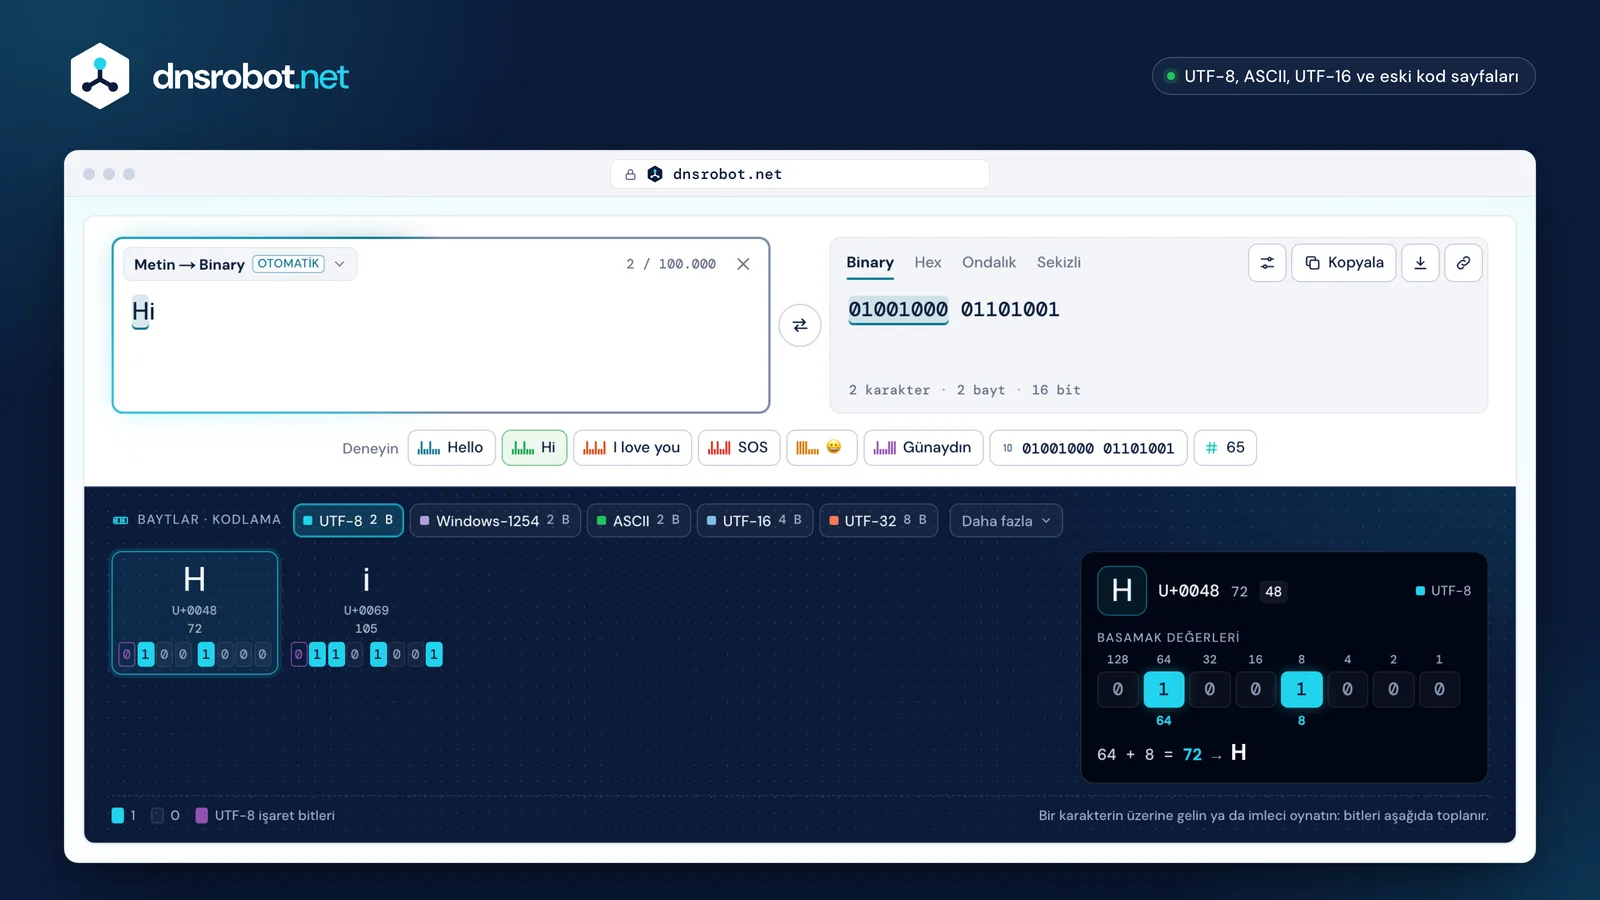The height and width of the screenshot is (900, 1600).
Task: Click the OTOMATİK auto-detect badge
Action: point(288,264)
